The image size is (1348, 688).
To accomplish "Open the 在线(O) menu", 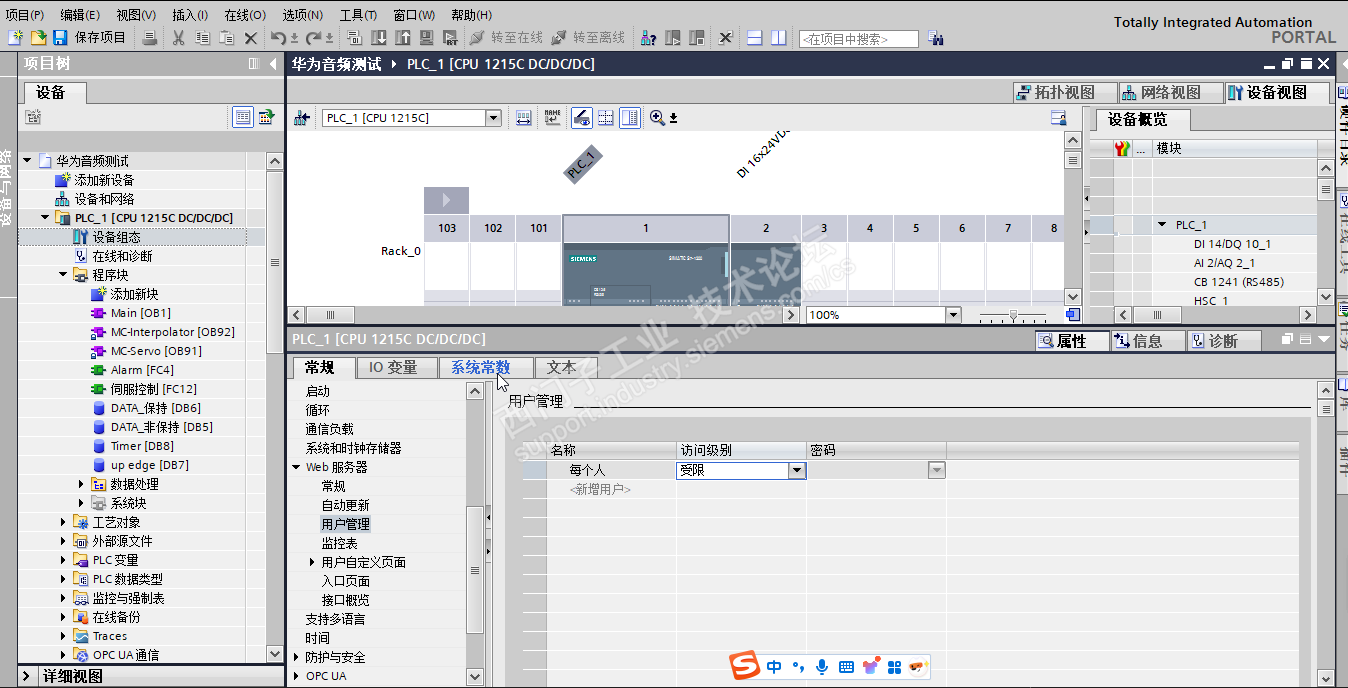I will point(245,15).
